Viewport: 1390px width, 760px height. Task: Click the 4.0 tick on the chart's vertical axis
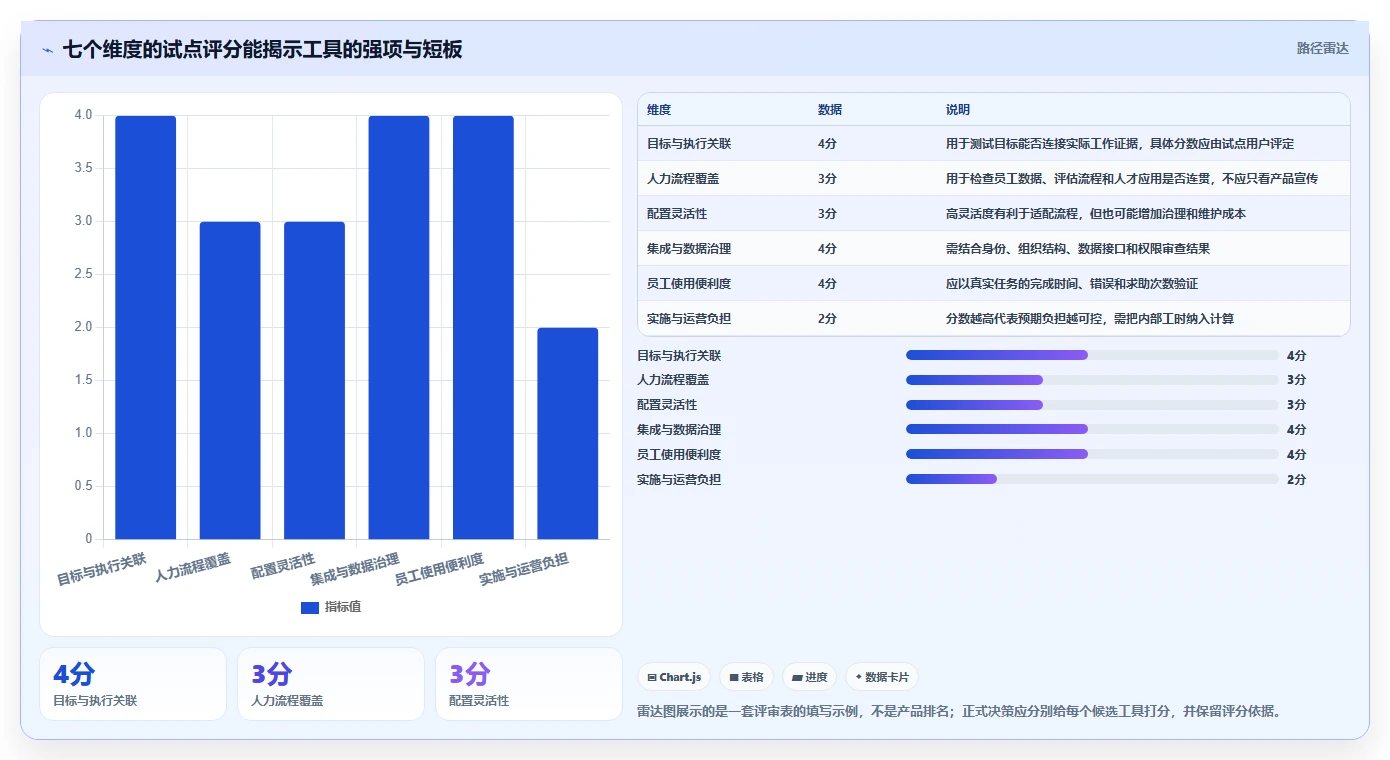[83, 115]
